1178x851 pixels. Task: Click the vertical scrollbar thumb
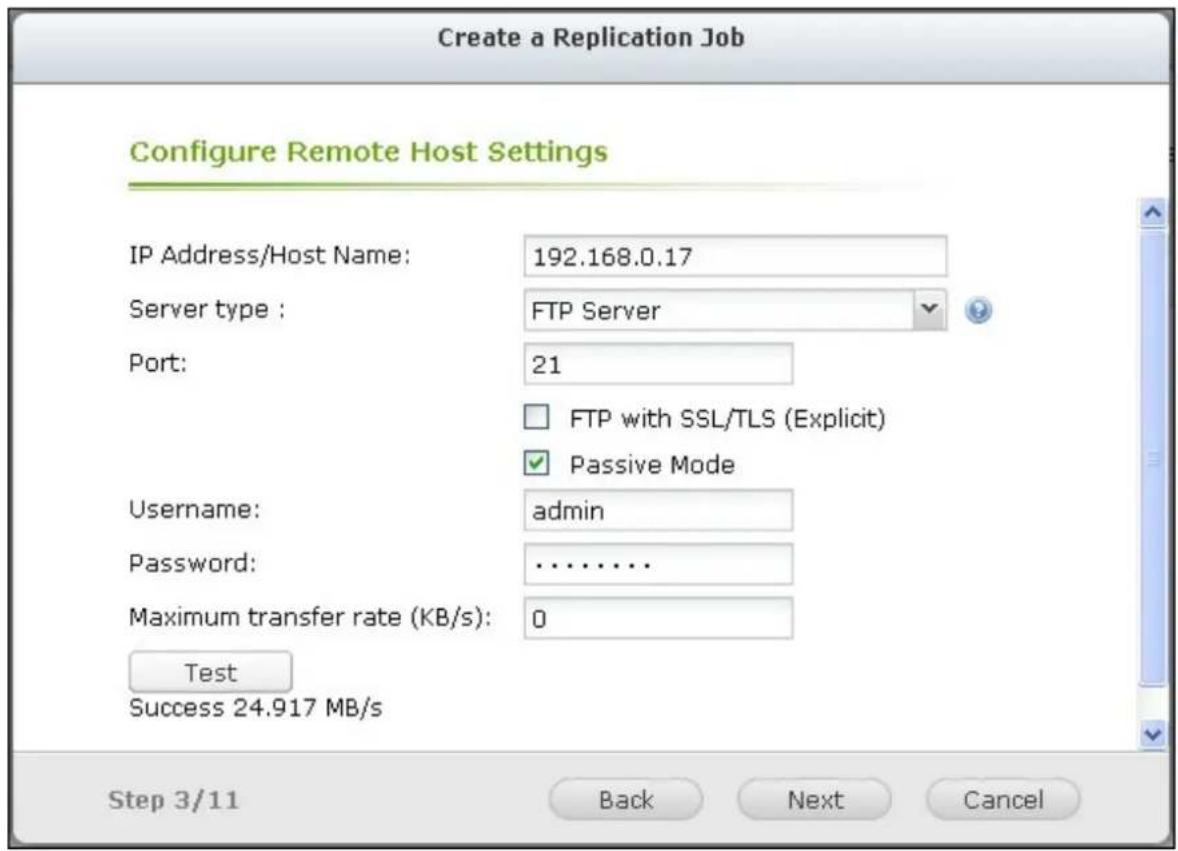coord(1152,458)
